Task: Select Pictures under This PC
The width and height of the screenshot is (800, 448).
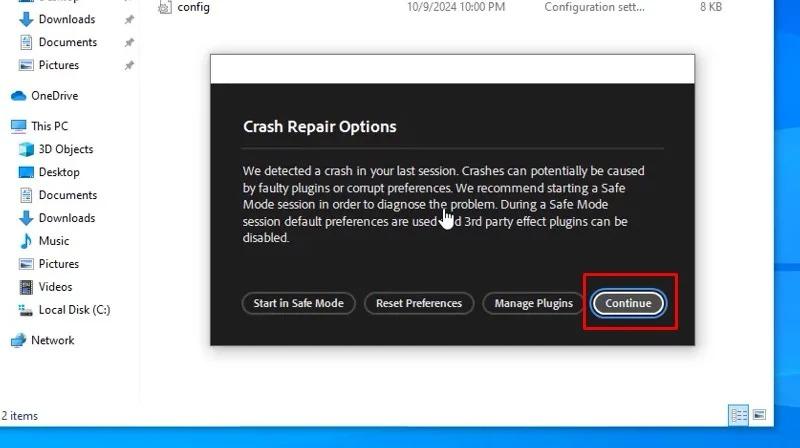Action: tap(59, 264)
